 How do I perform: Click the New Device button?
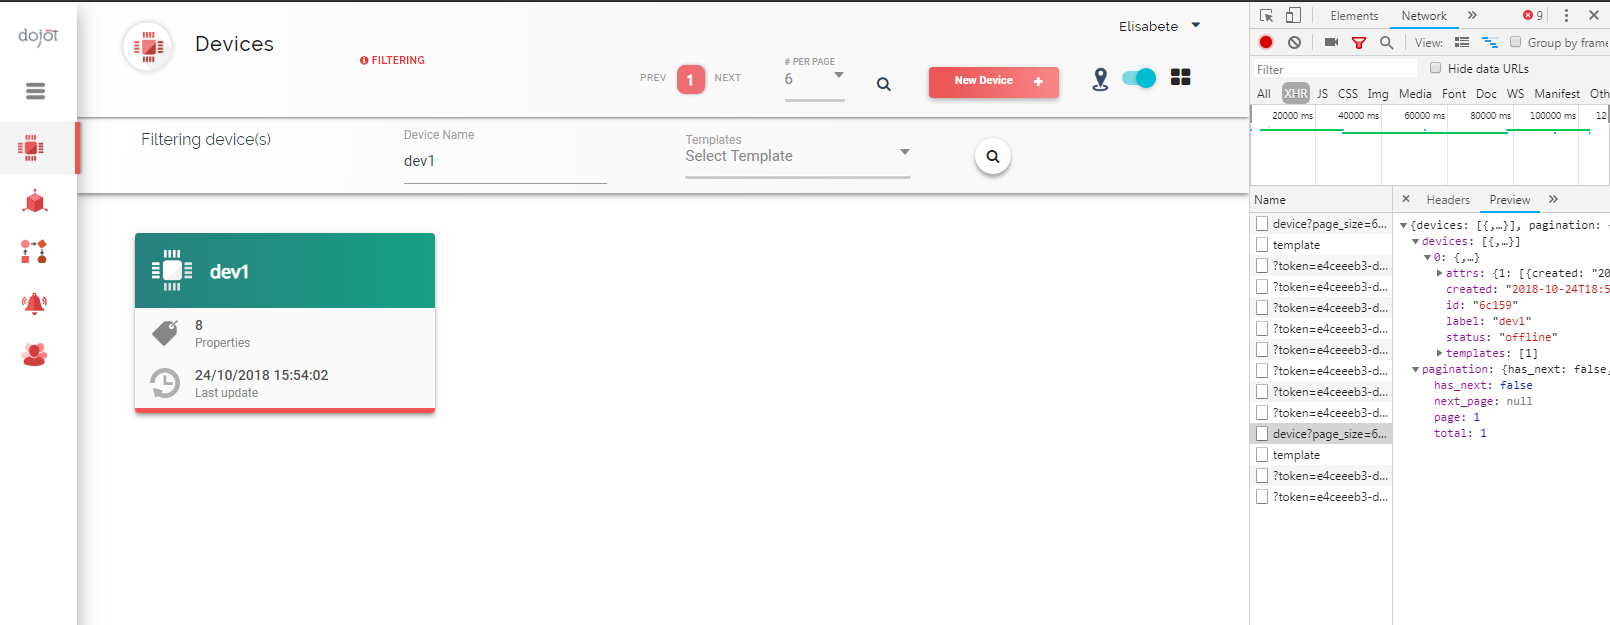pos(994,81)
